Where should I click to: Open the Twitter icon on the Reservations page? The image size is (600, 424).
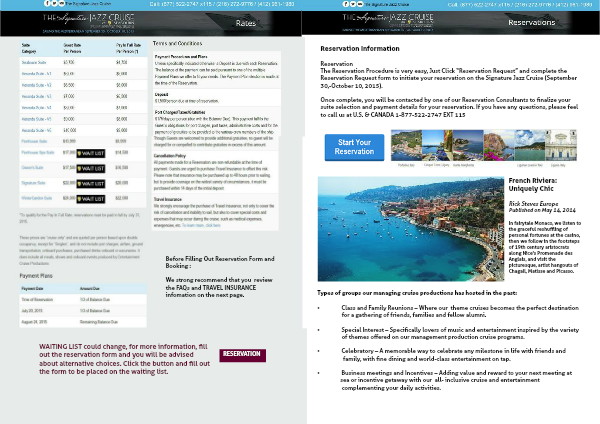click(x=353, y=4)
